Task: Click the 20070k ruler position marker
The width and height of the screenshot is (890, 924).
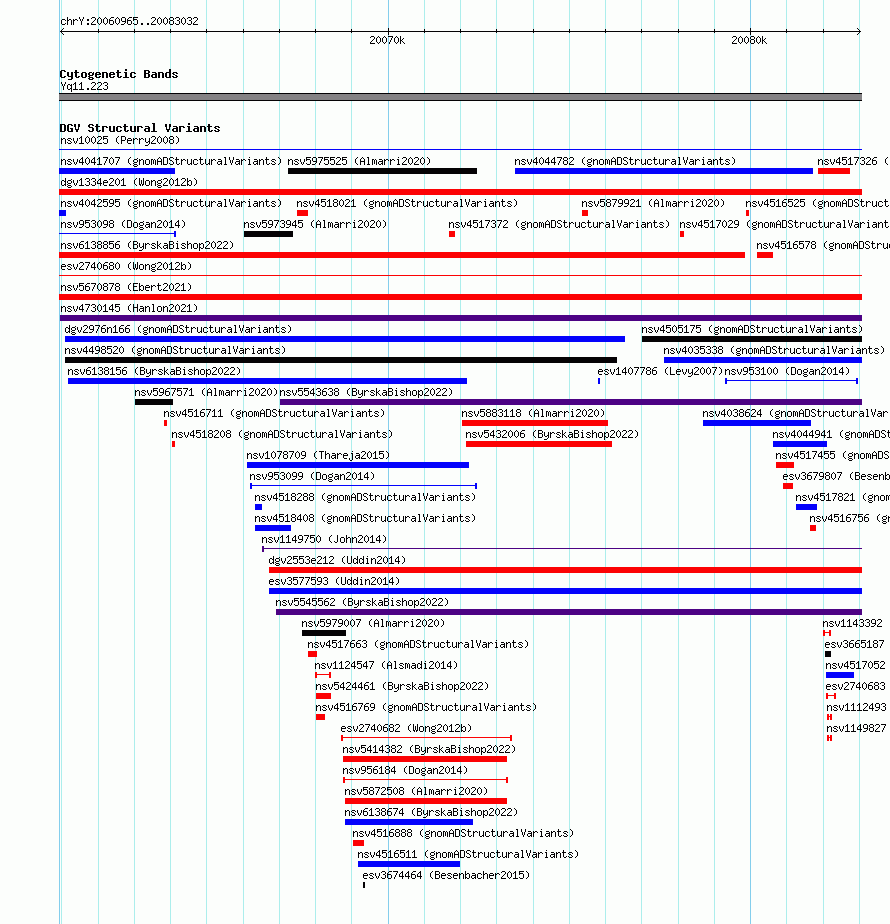Action: tap(387, 40)
